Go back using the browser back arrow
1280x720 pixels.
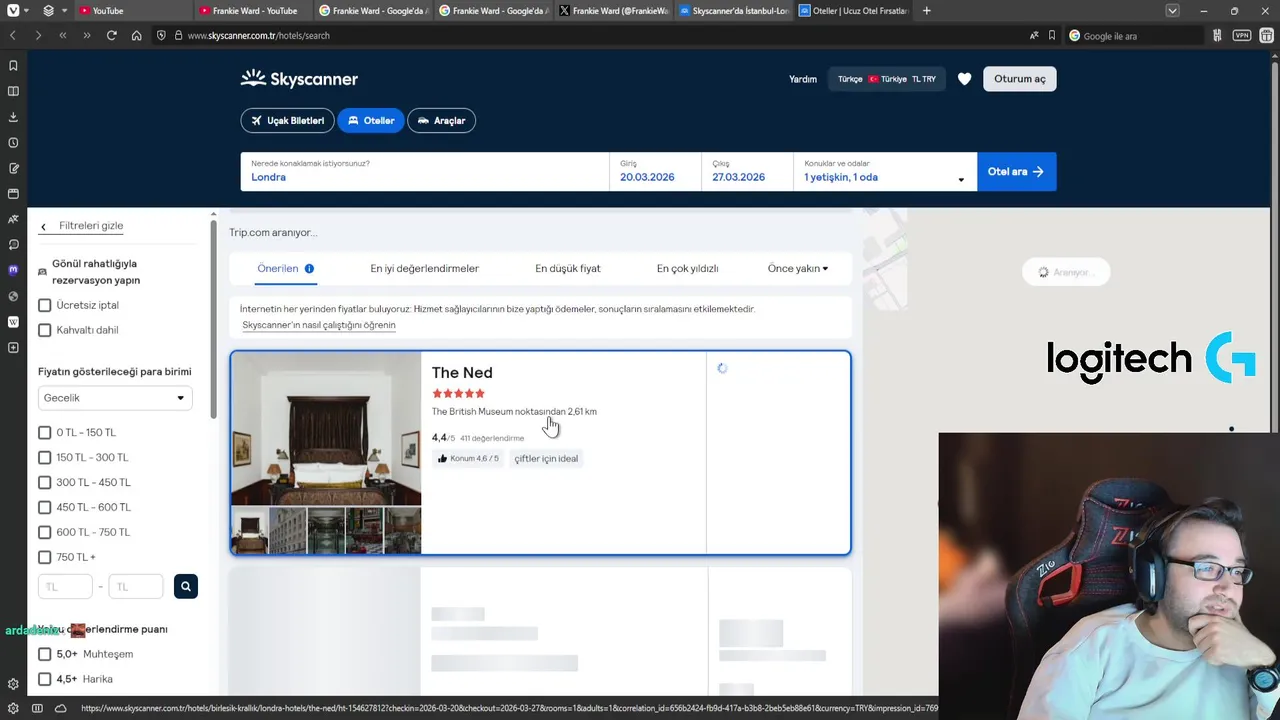pos(13,35)
